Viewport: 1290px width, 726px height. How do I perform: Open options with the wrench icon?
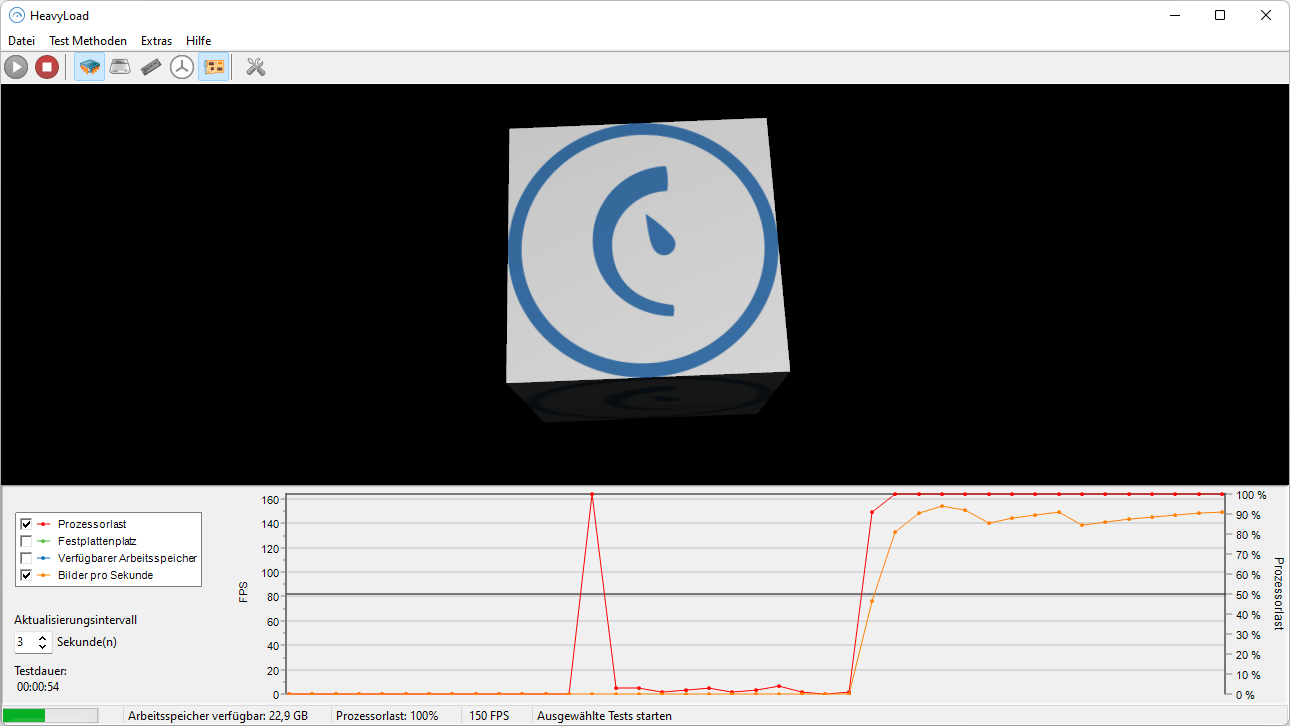click(x=255, y=67)
